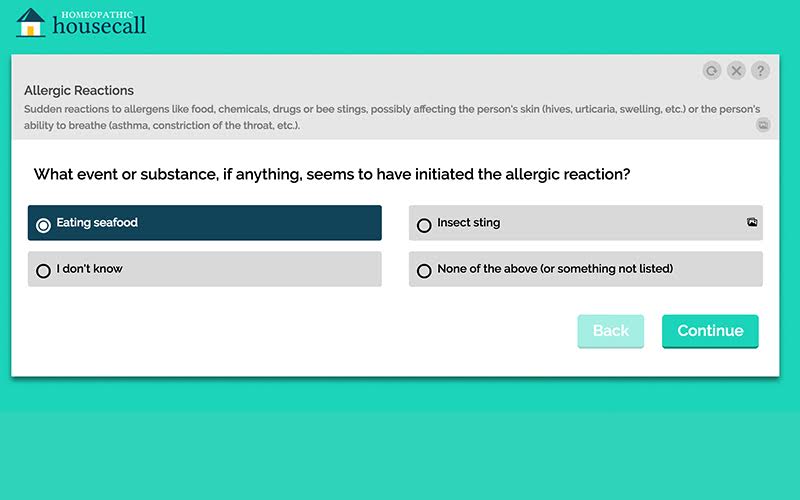The width and height of the screenshot is (800, 500).
Task: Open help with the question mark icon
Action: pos(760,70)
